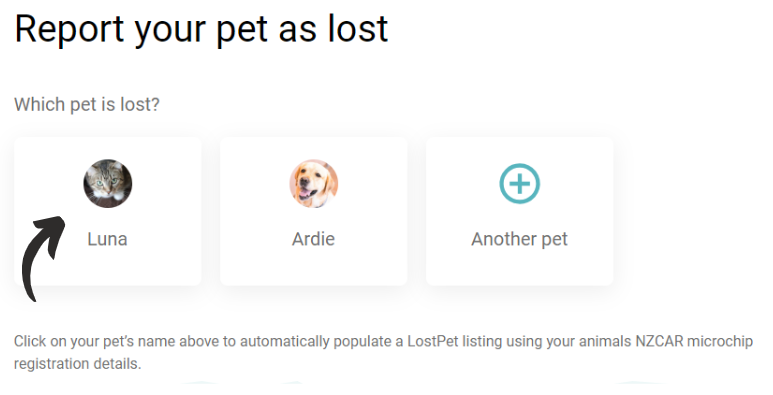Click empty area above Ardie's photo in card
Viewport: 773px width, 395px height.
click(x=314, y=147)
